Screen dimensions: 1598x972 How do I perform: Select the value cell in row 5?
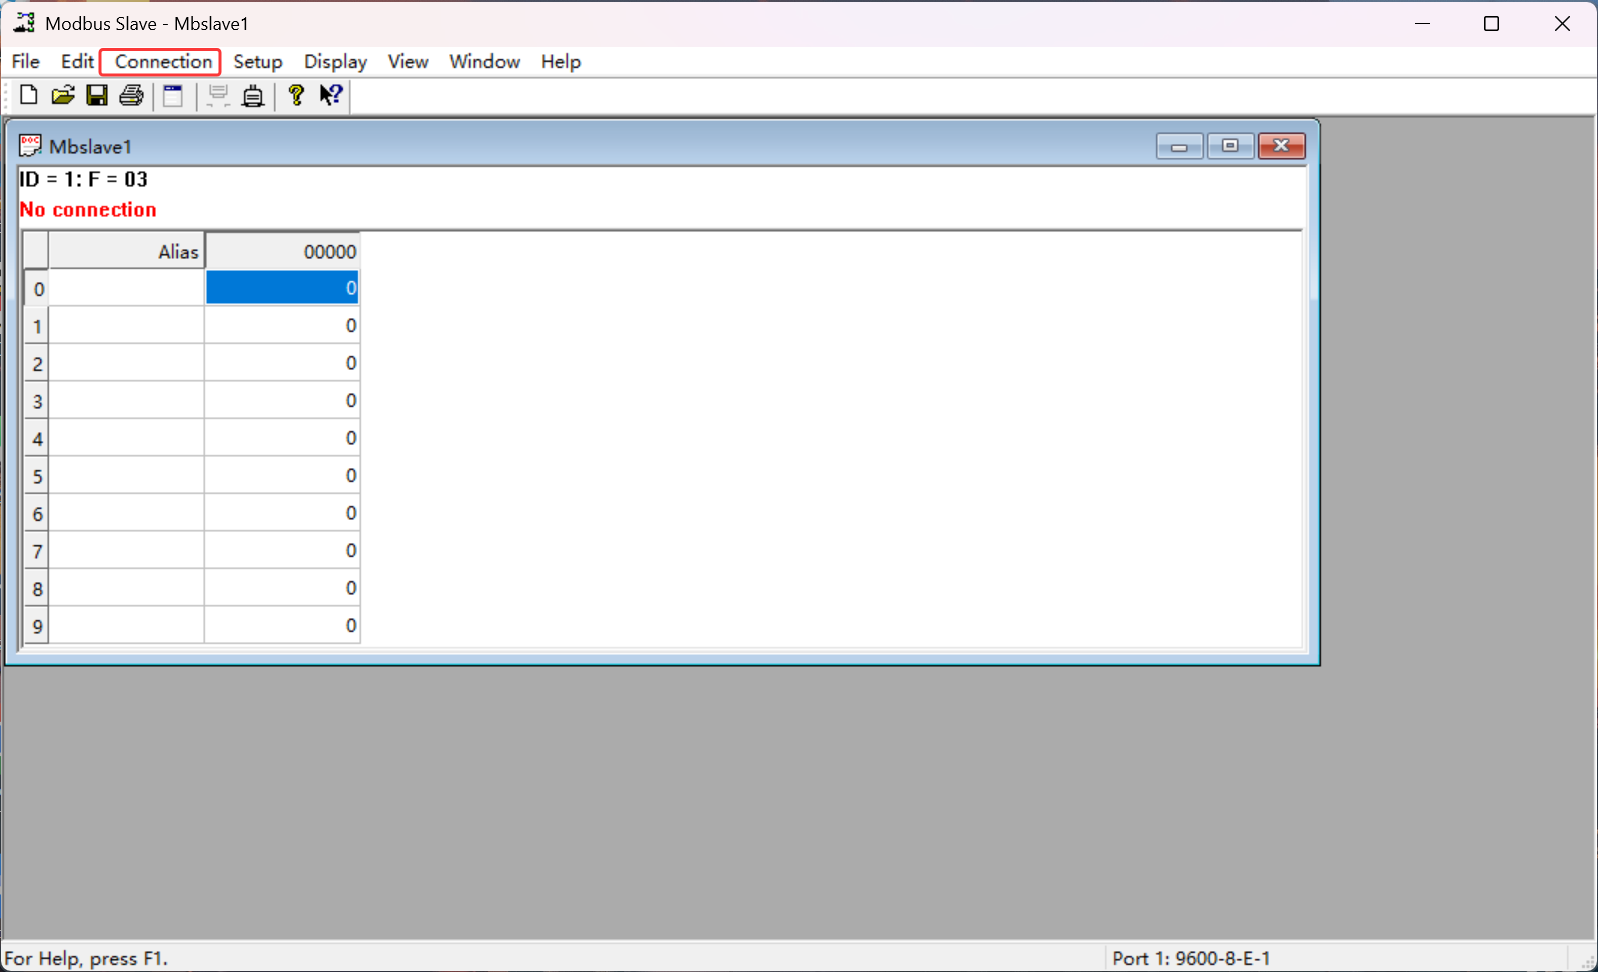282,476
